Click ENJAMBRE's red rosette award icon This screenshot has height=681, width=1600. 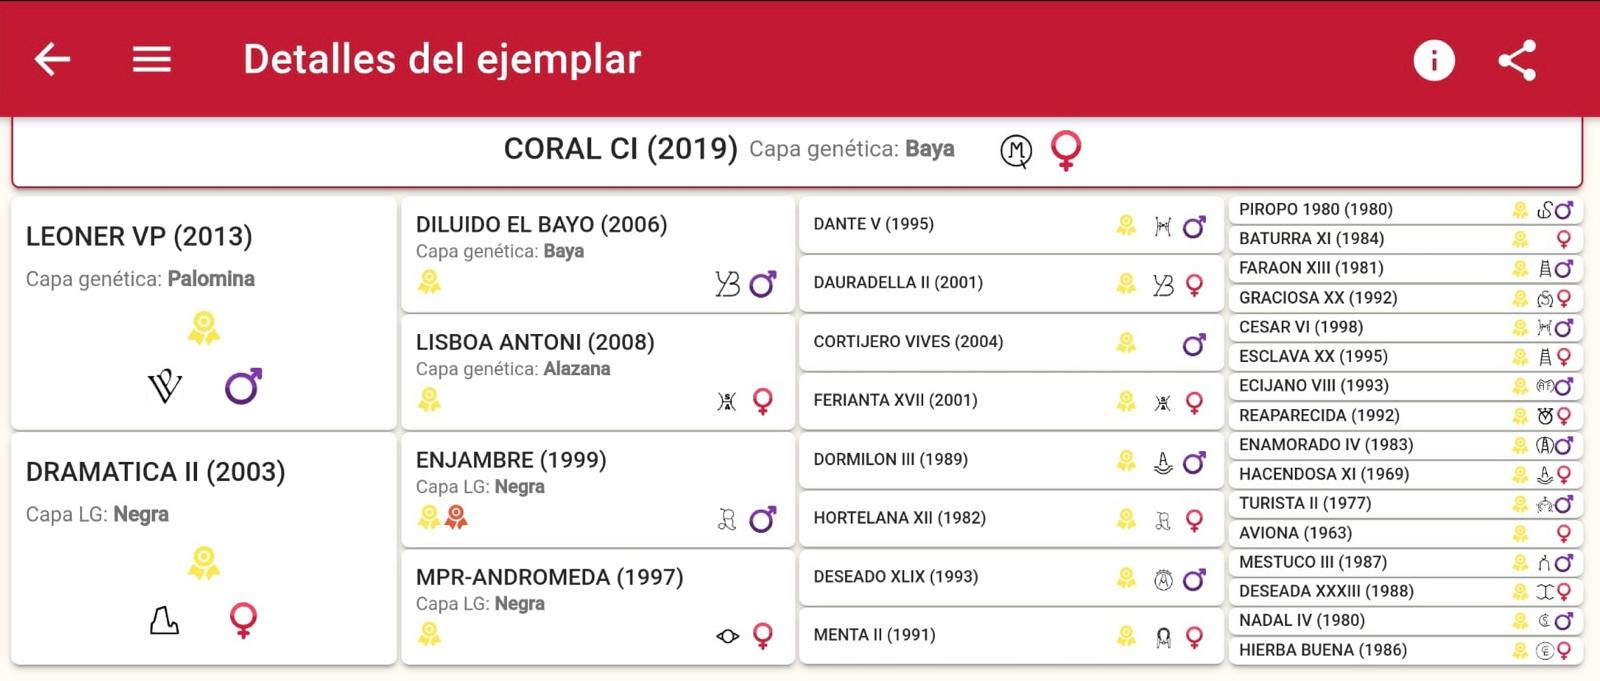(x=456, y=517)
